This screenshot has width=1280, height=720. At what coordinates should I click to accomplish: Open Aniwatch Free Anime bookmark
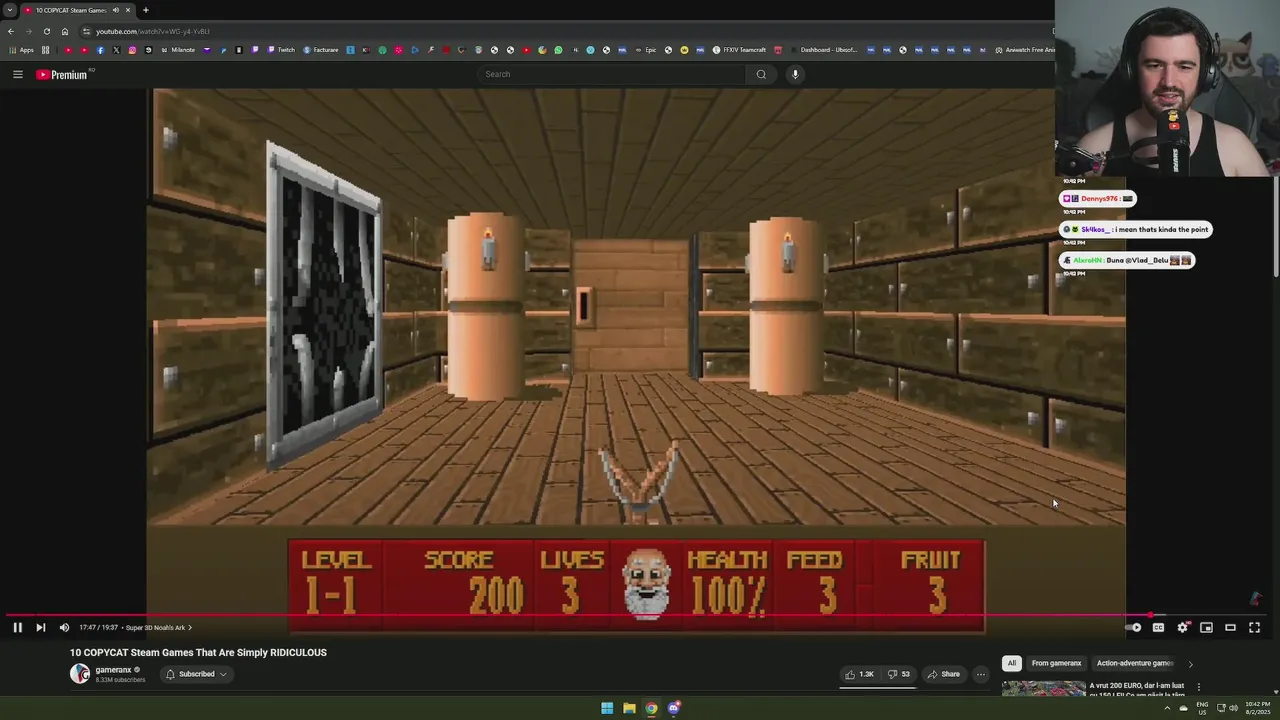pyautogui.click(x=1024, y=50)
